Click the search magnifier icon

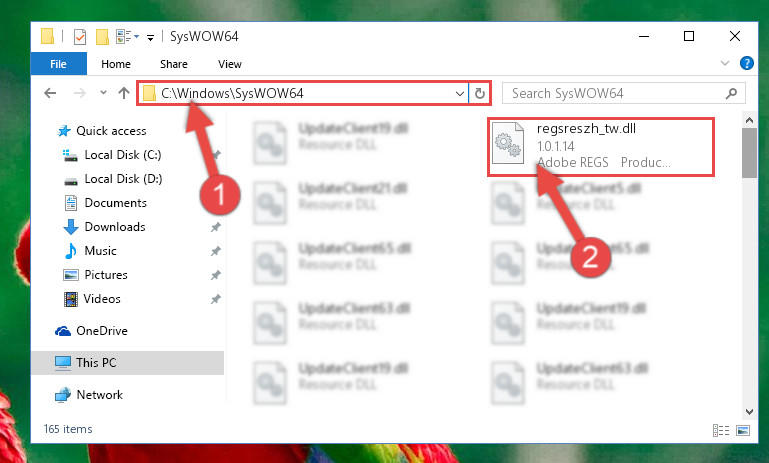coord(731,93)
